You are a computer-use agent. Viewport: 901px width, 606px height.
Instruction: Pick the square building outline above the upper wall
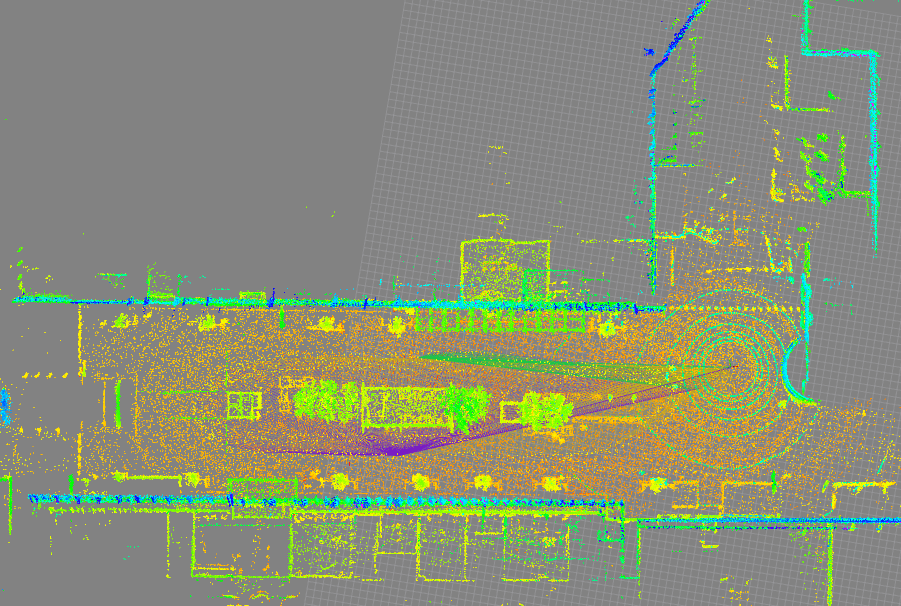click(x=505, y=270)
